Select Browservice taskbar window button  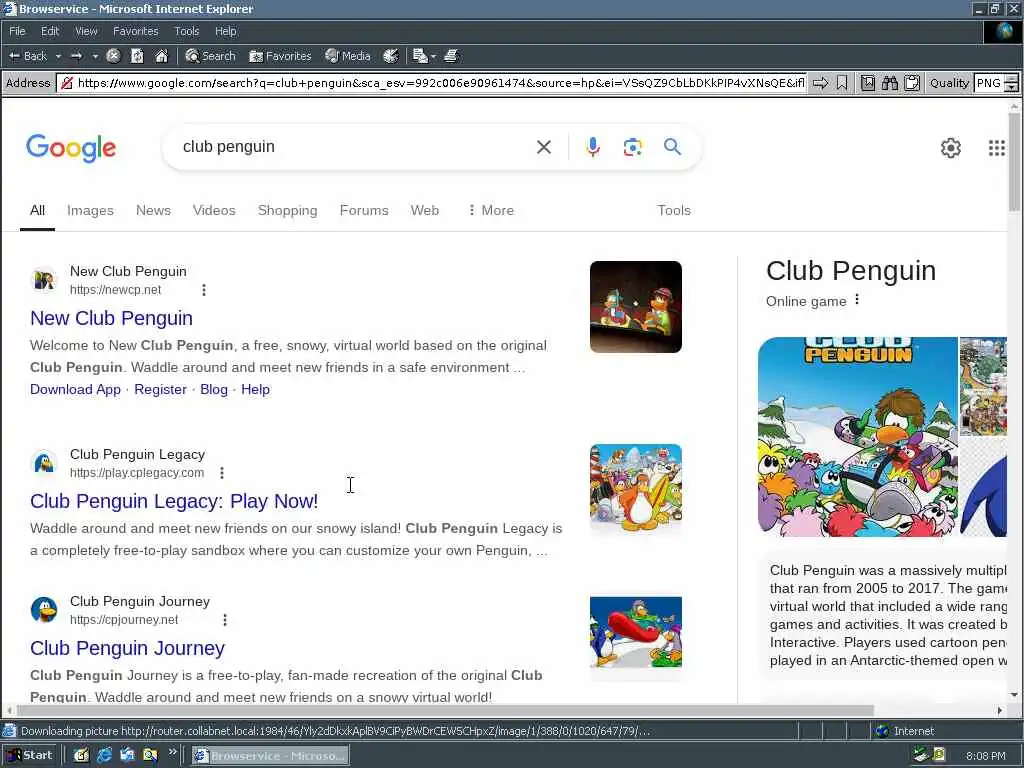point(270,756)
